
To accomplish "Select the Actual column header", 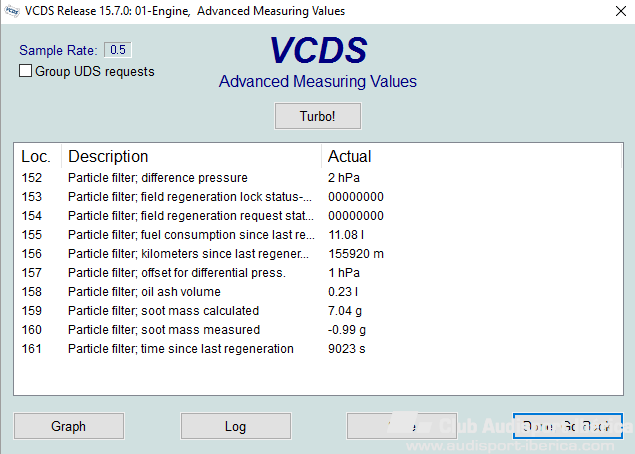I will 471,156.
